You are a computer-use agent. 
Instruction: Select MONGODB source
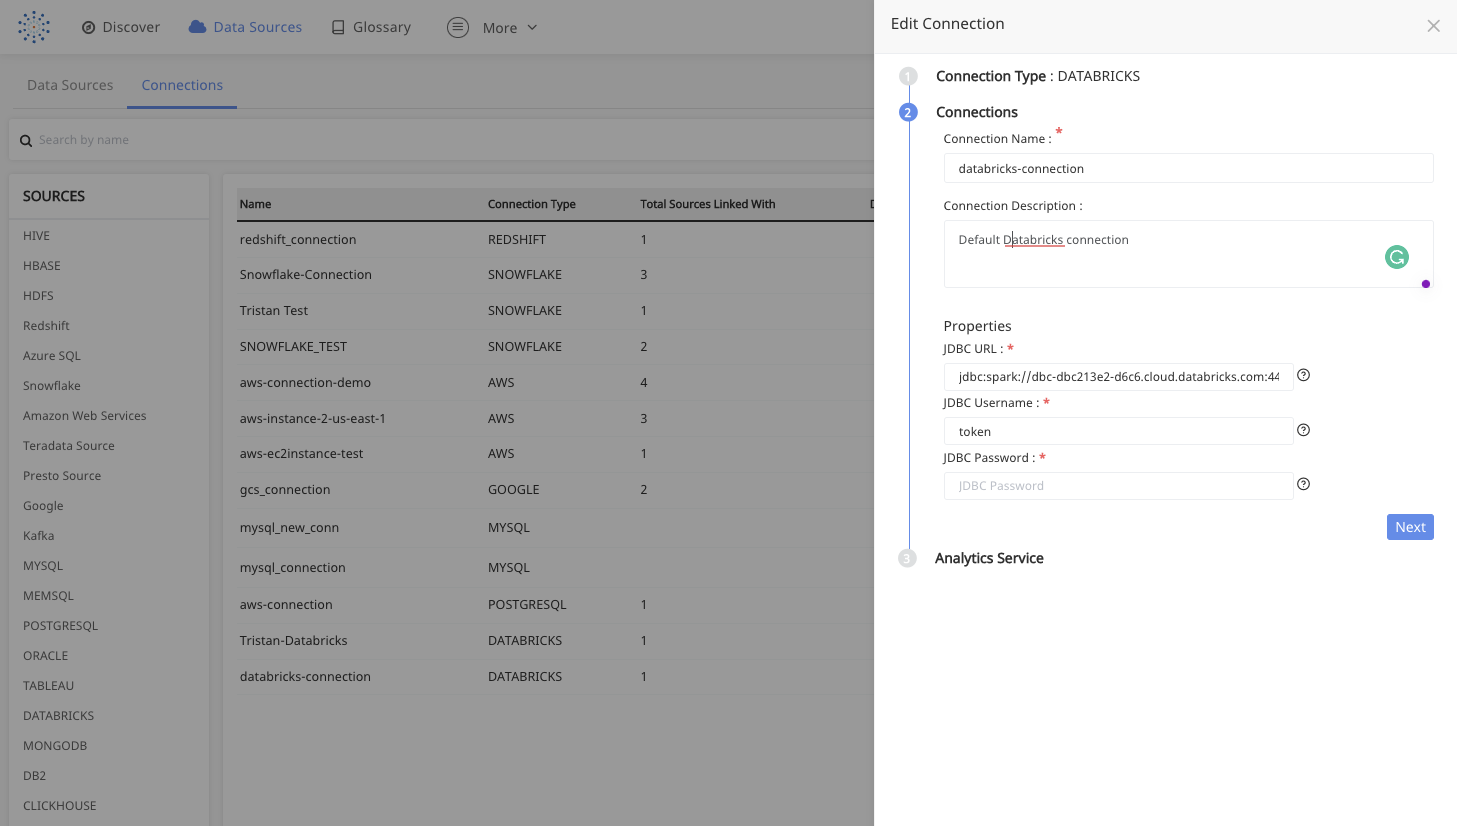[55, 746]
